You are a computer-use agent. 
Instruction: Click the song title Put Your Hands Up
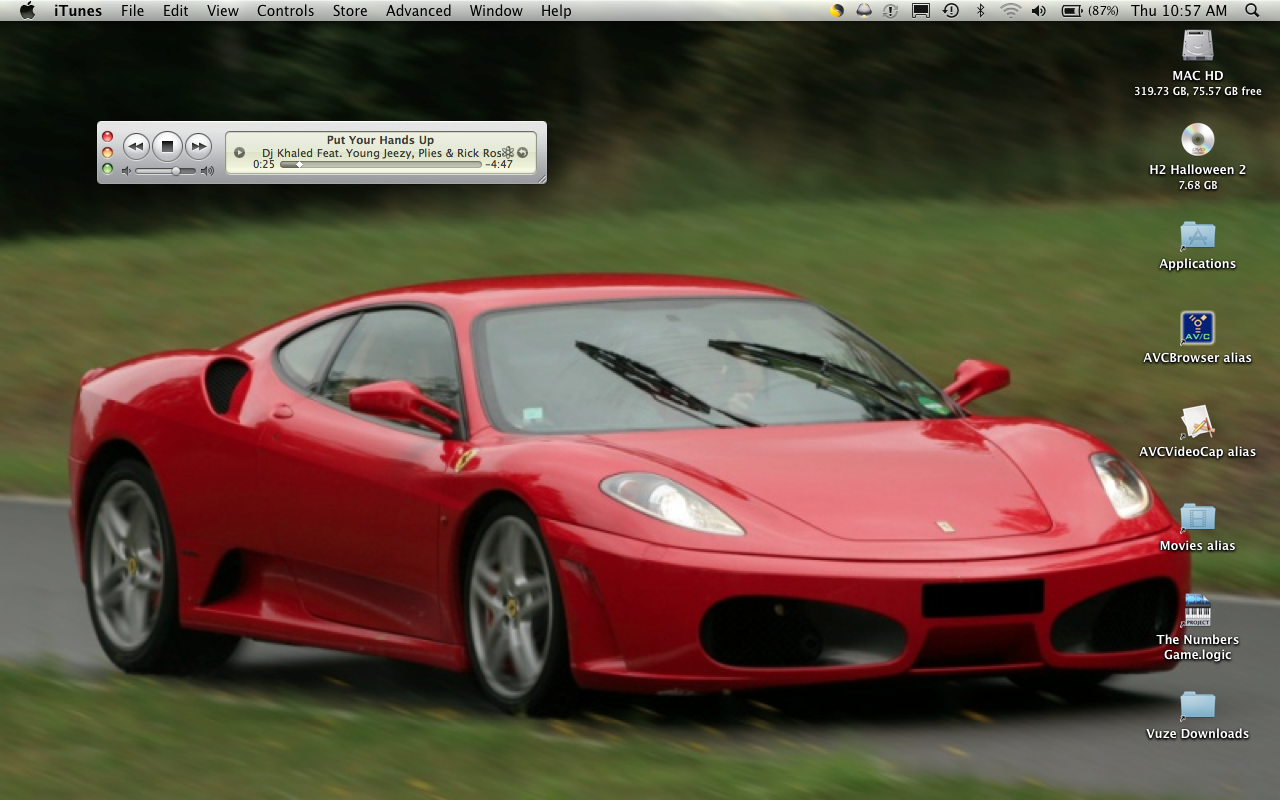click(380, 140)
